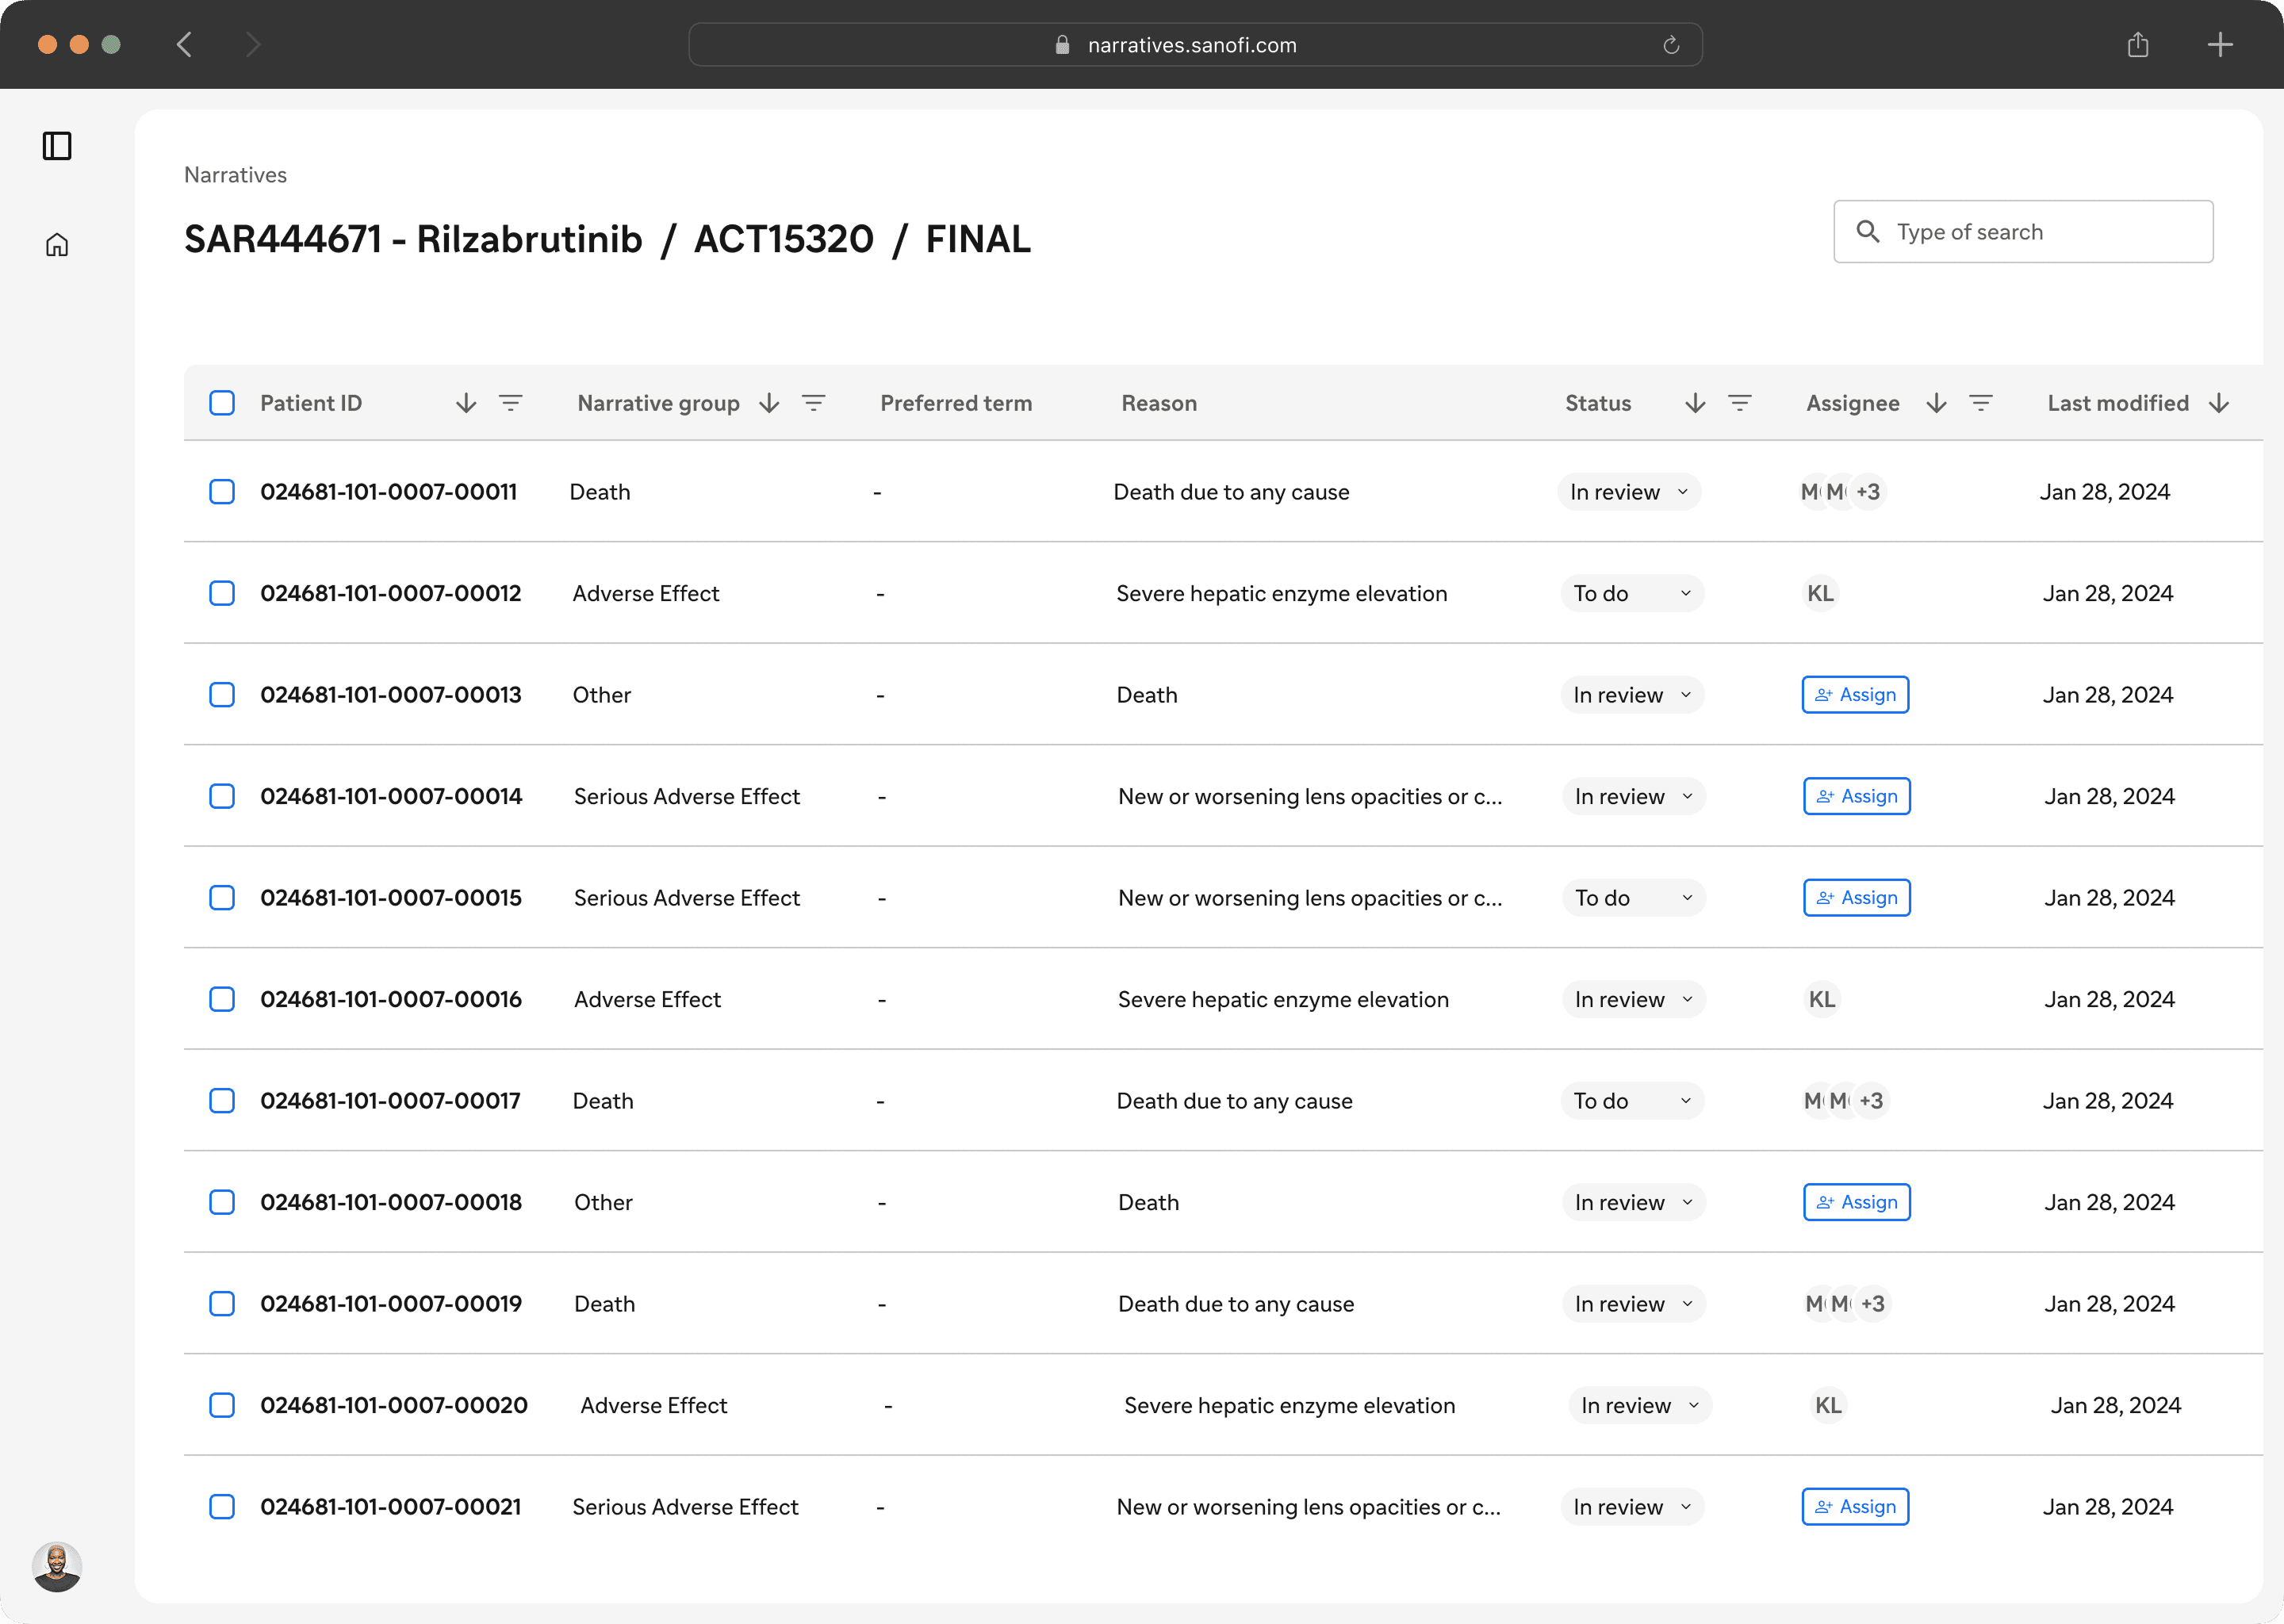The height and width of the screenshot is (1624, 2284).
Task: Click the Assign button for patient 00021
Action: 1855,1507
